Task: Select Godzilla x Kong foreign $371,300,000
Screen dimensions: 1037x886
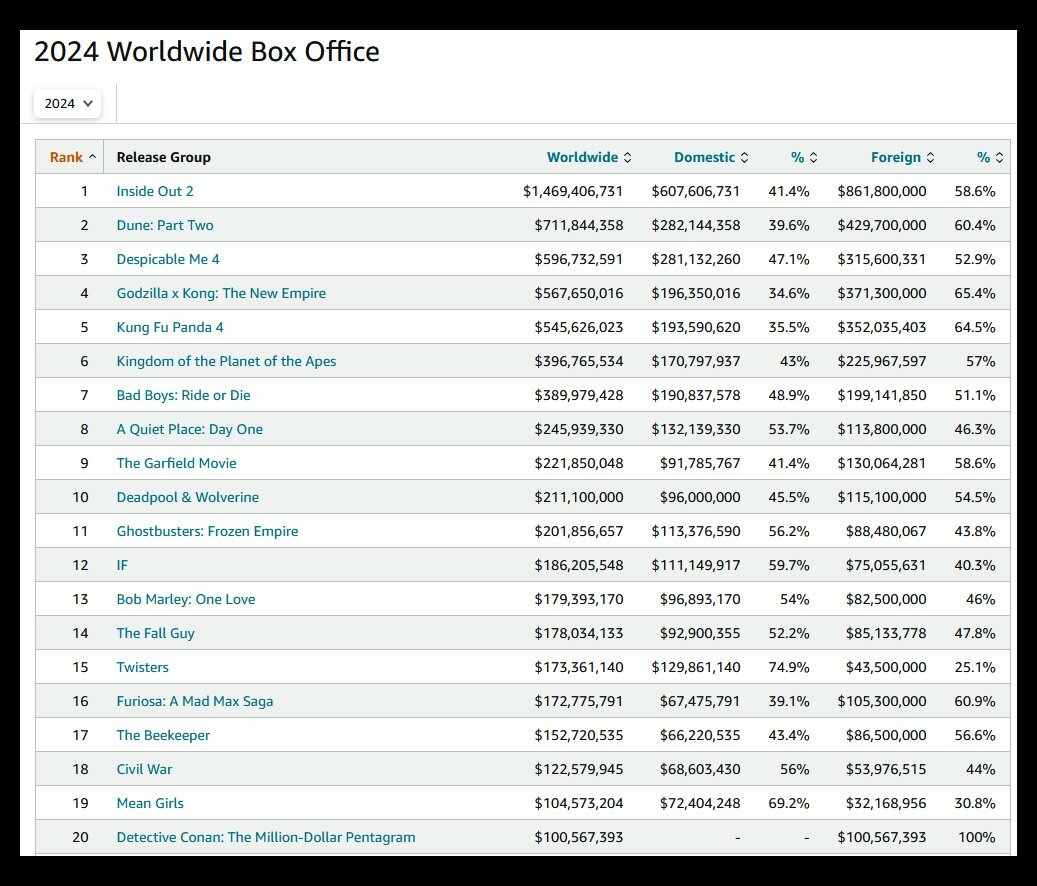Action: [882, 293]
